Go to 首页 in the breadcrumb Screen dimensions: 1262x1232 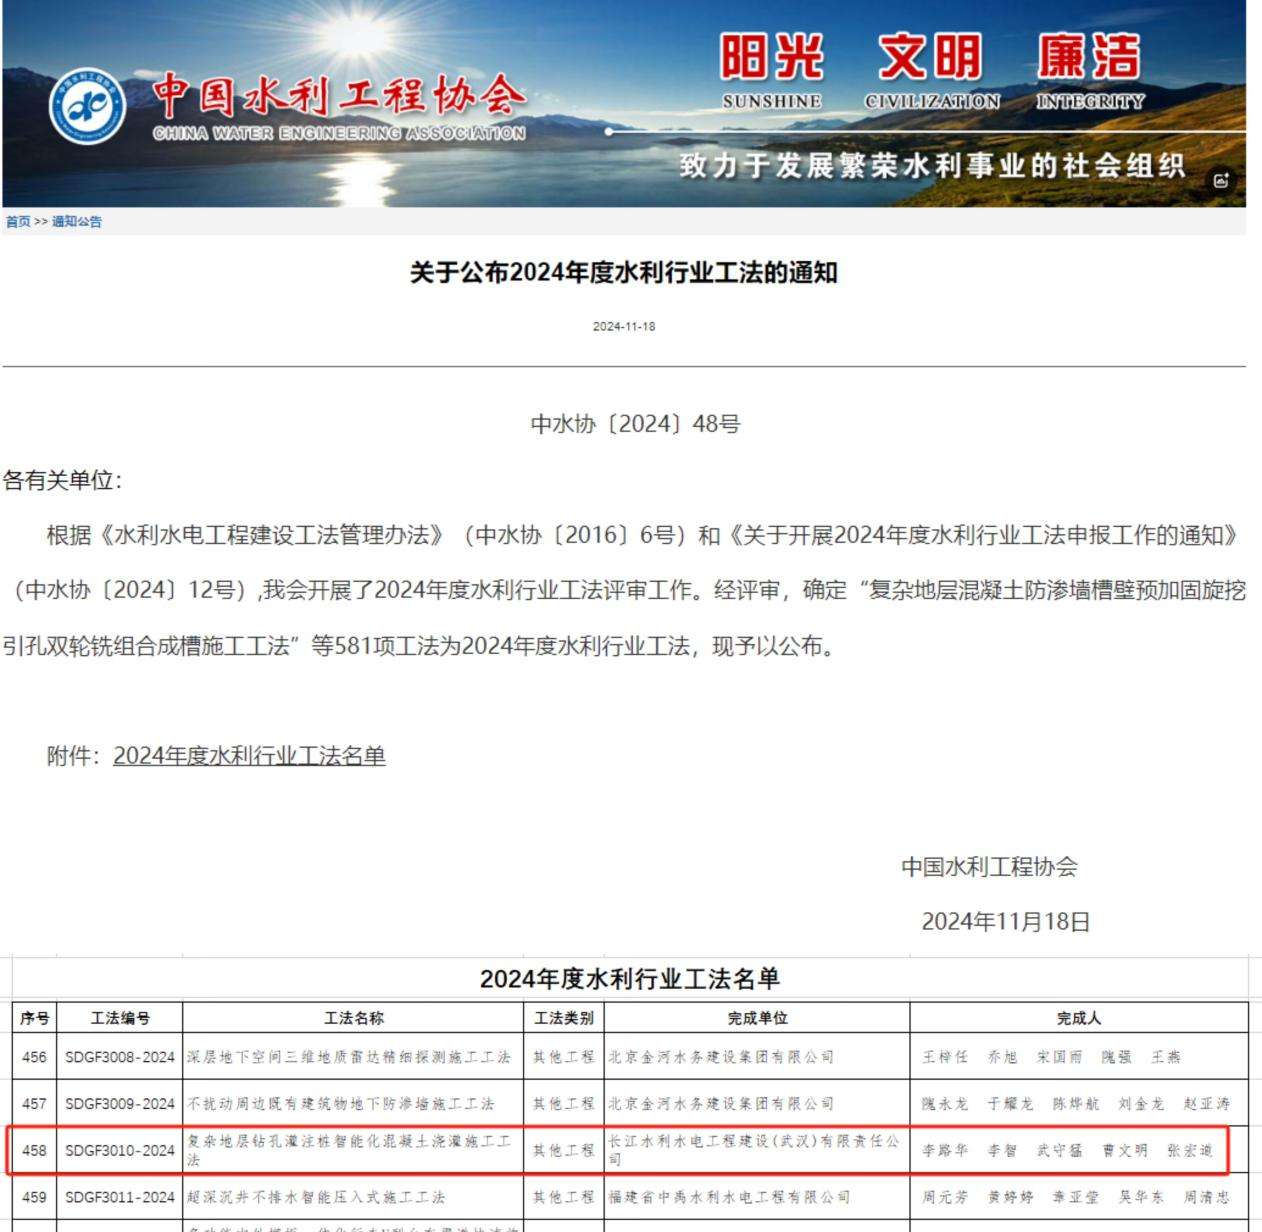(x=18, y=222)
